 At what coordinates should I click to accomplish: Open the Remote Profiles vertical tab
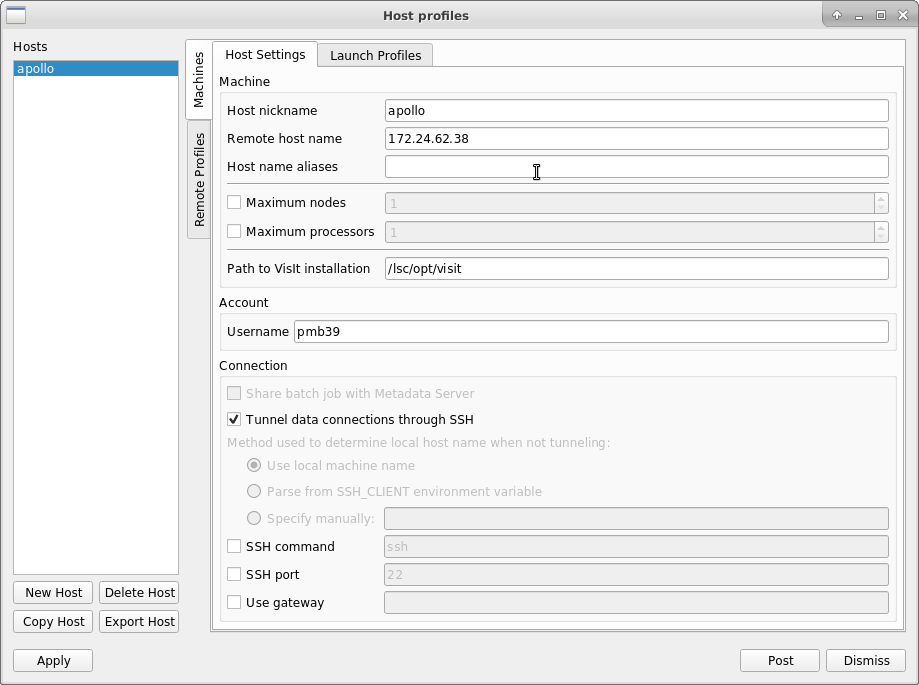[x=199, y=180]
